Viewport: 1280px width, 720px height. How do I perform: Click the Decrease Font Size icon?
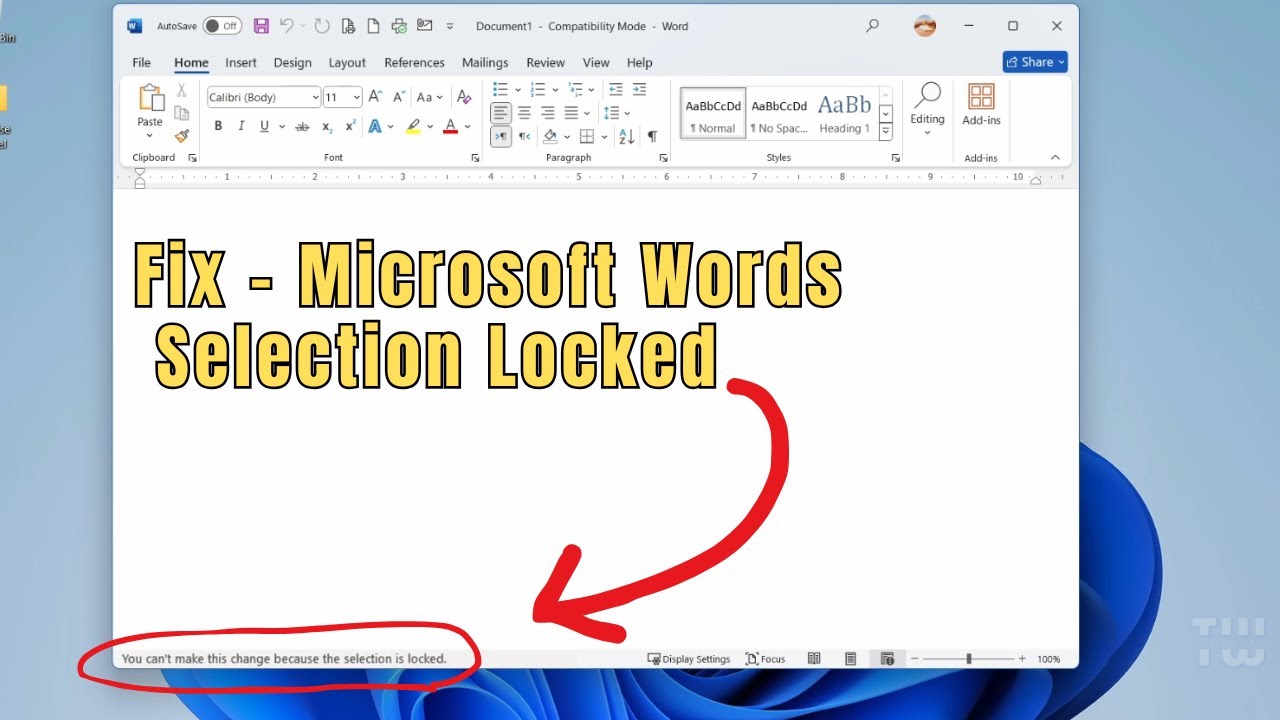pyautogui.click(x=399, y=97)
